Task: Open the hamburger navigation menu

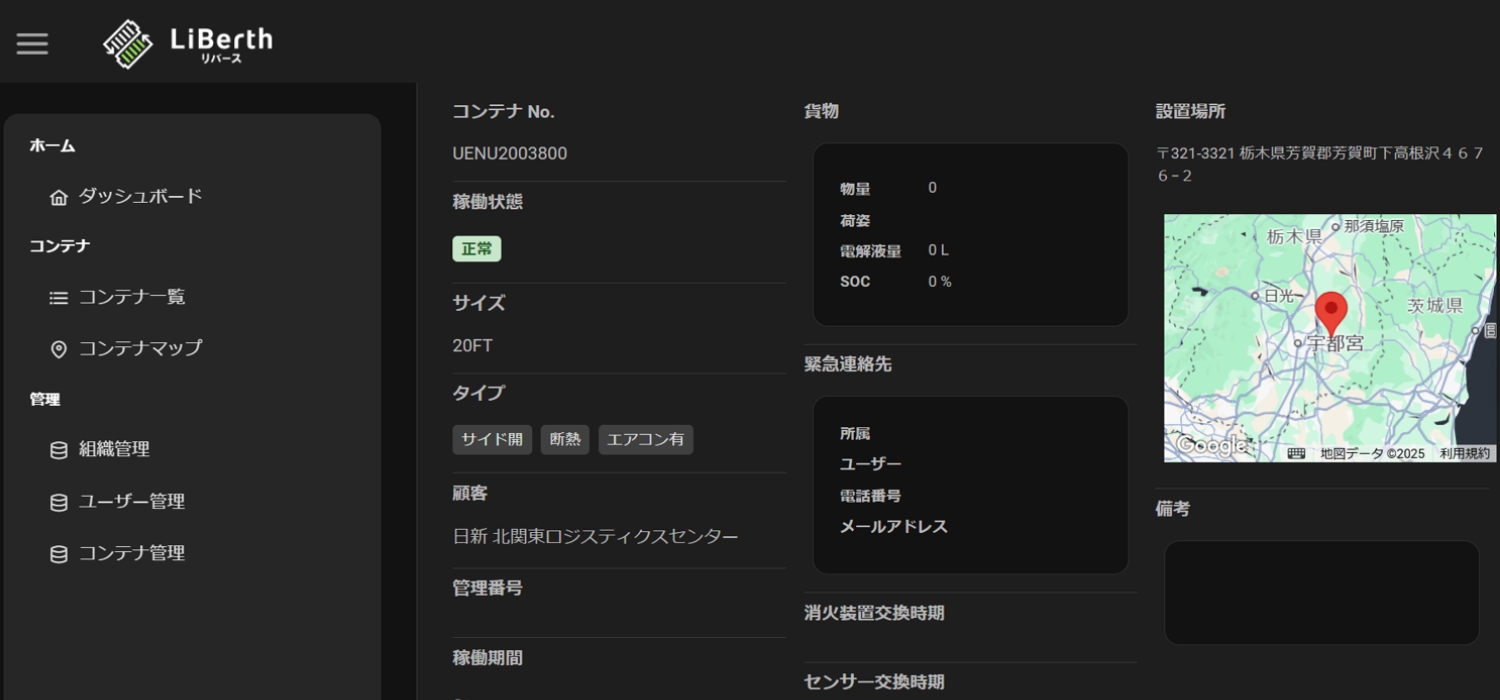Action: [32, 43]
